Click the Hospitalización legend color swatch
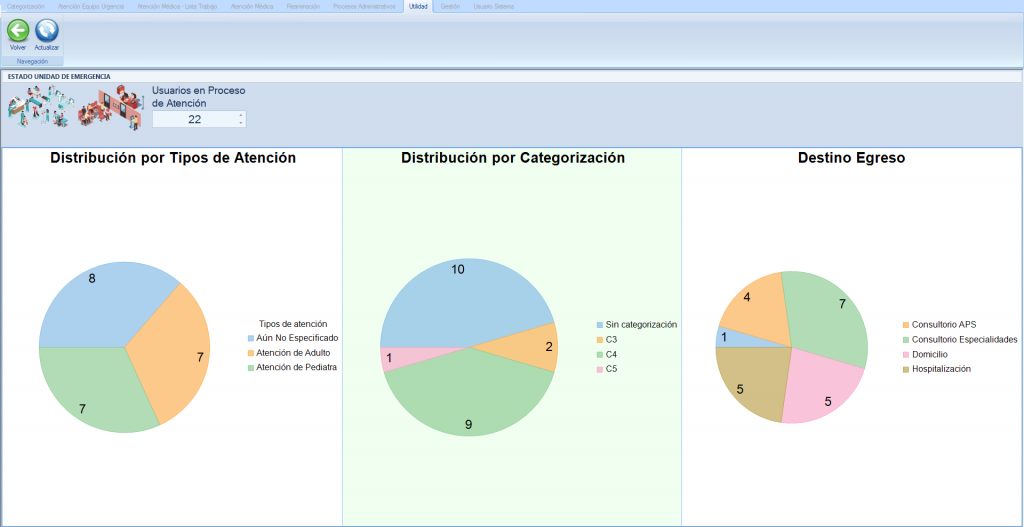 (x=906, y=369)
